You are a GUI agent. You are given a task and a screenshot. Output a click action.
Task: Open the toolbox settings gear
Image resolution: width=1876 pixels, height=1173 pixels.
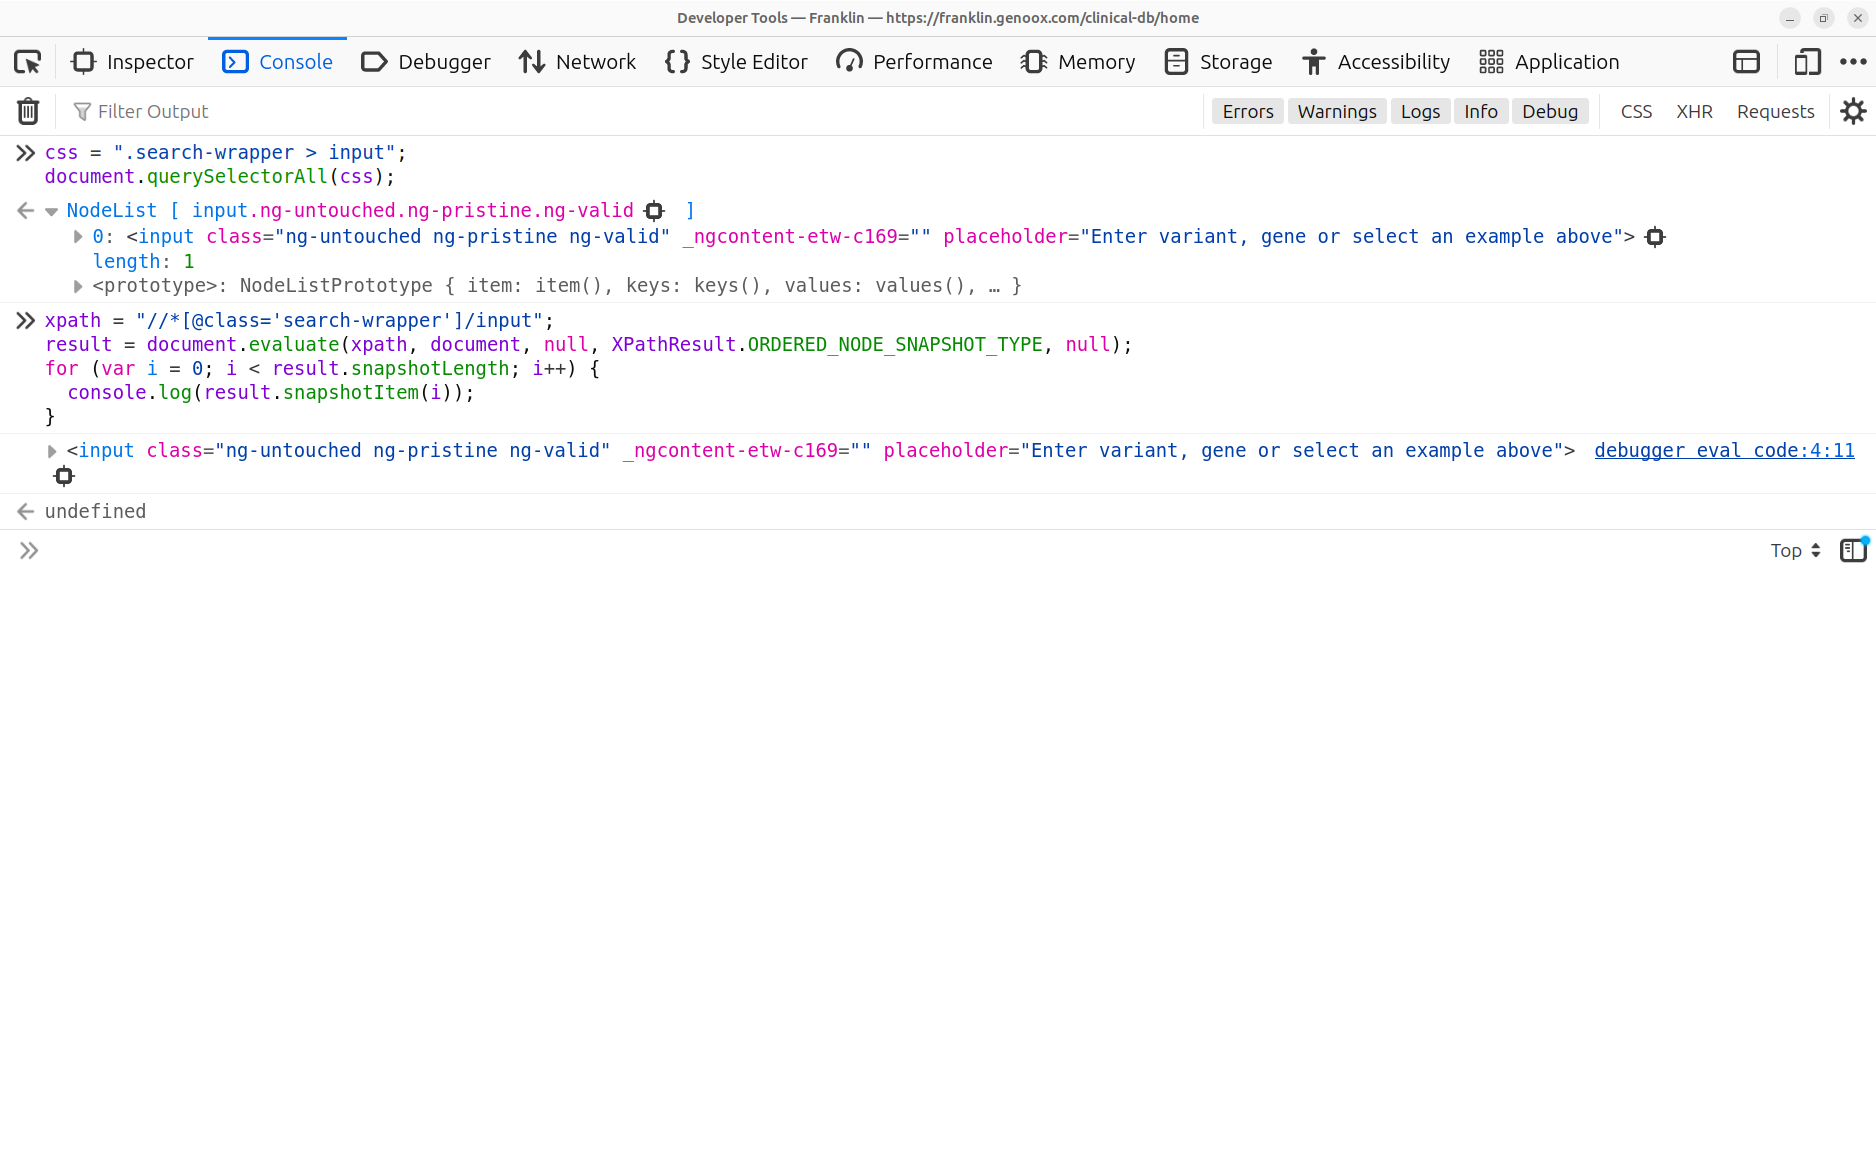pyautogui.click(x=1853, y=111)
